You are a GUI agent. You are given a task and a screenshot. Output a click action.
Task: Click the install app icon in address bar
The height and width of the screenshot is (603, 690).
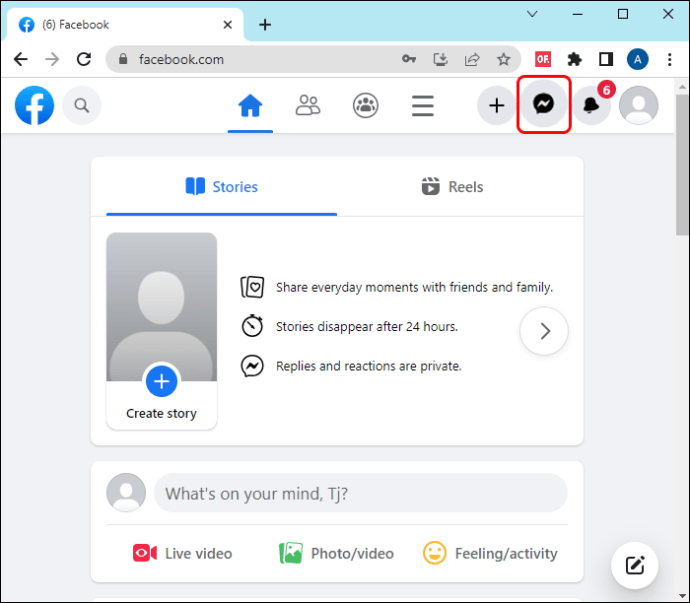(440, 59)
